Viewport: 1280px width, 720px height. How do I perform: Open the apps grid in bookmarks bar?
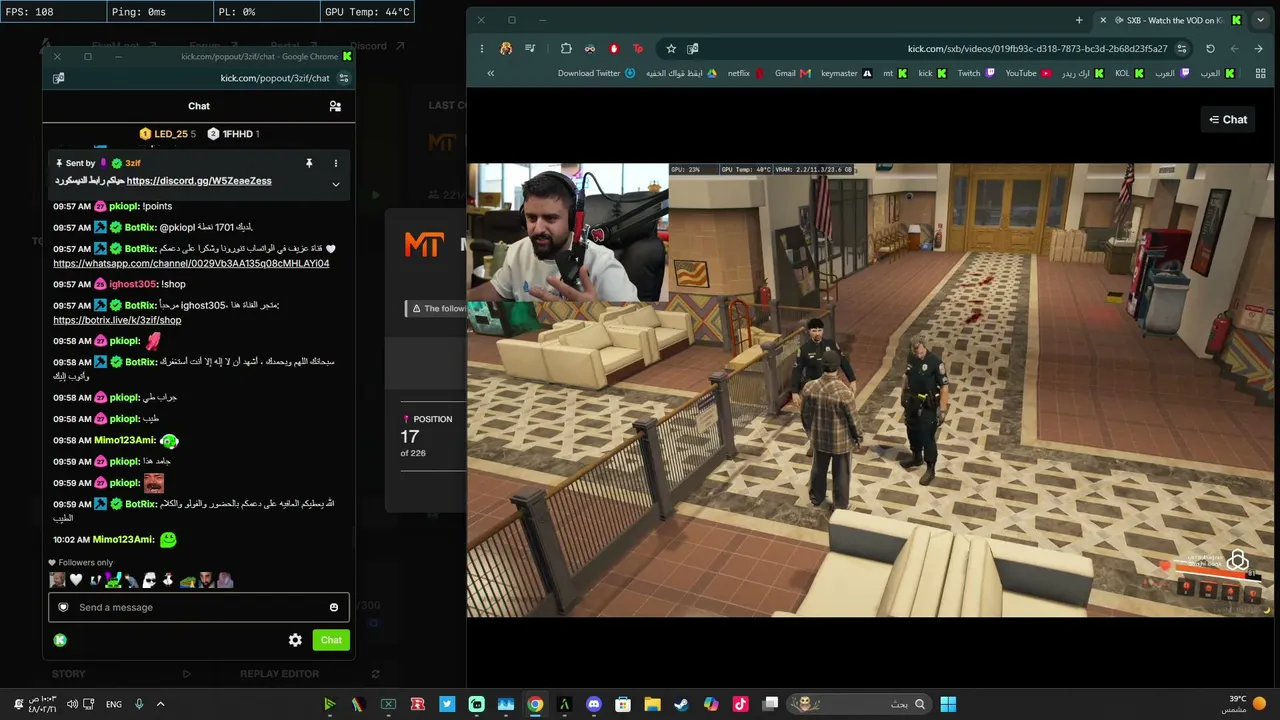(x=1260, y=73)
